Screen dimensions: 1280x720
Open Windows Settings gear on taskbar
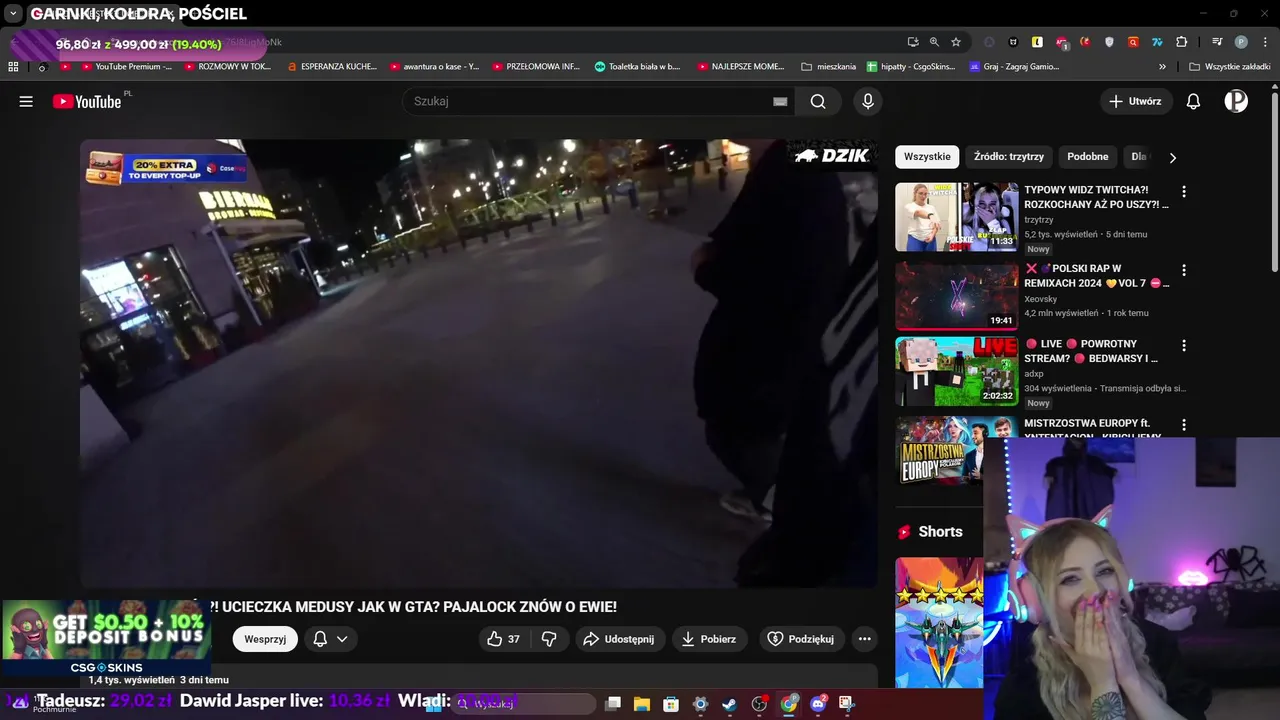pos(700,704)
